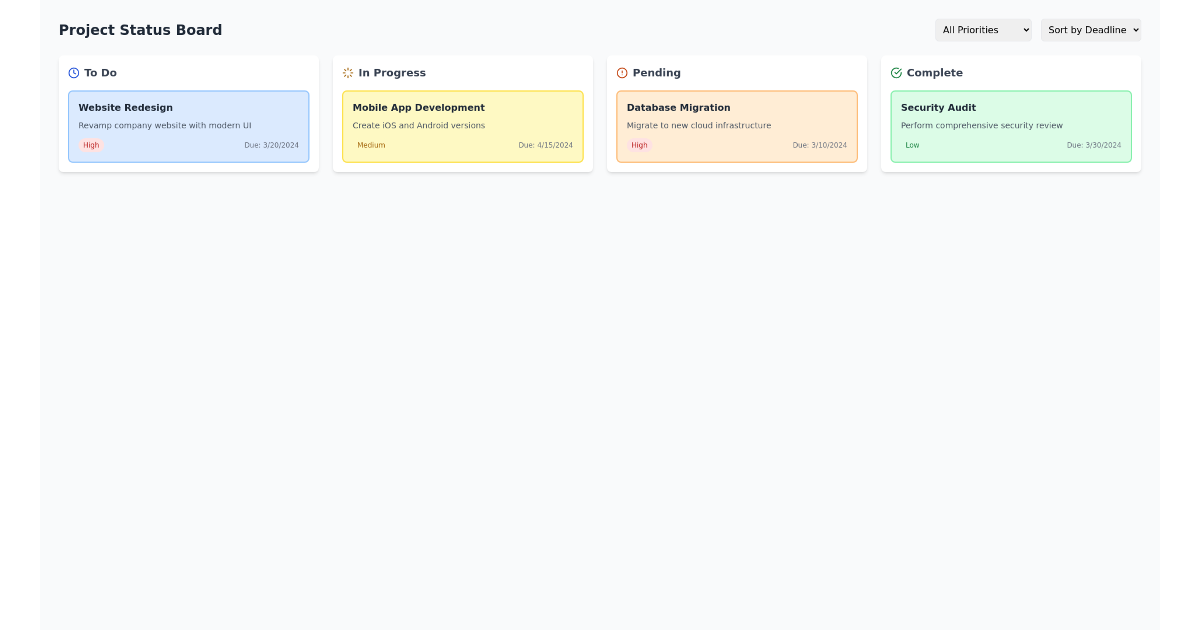This screenshot has height=630, width=1200.
Task: Select the Mobile App Development card
Action: pos(463,126)
